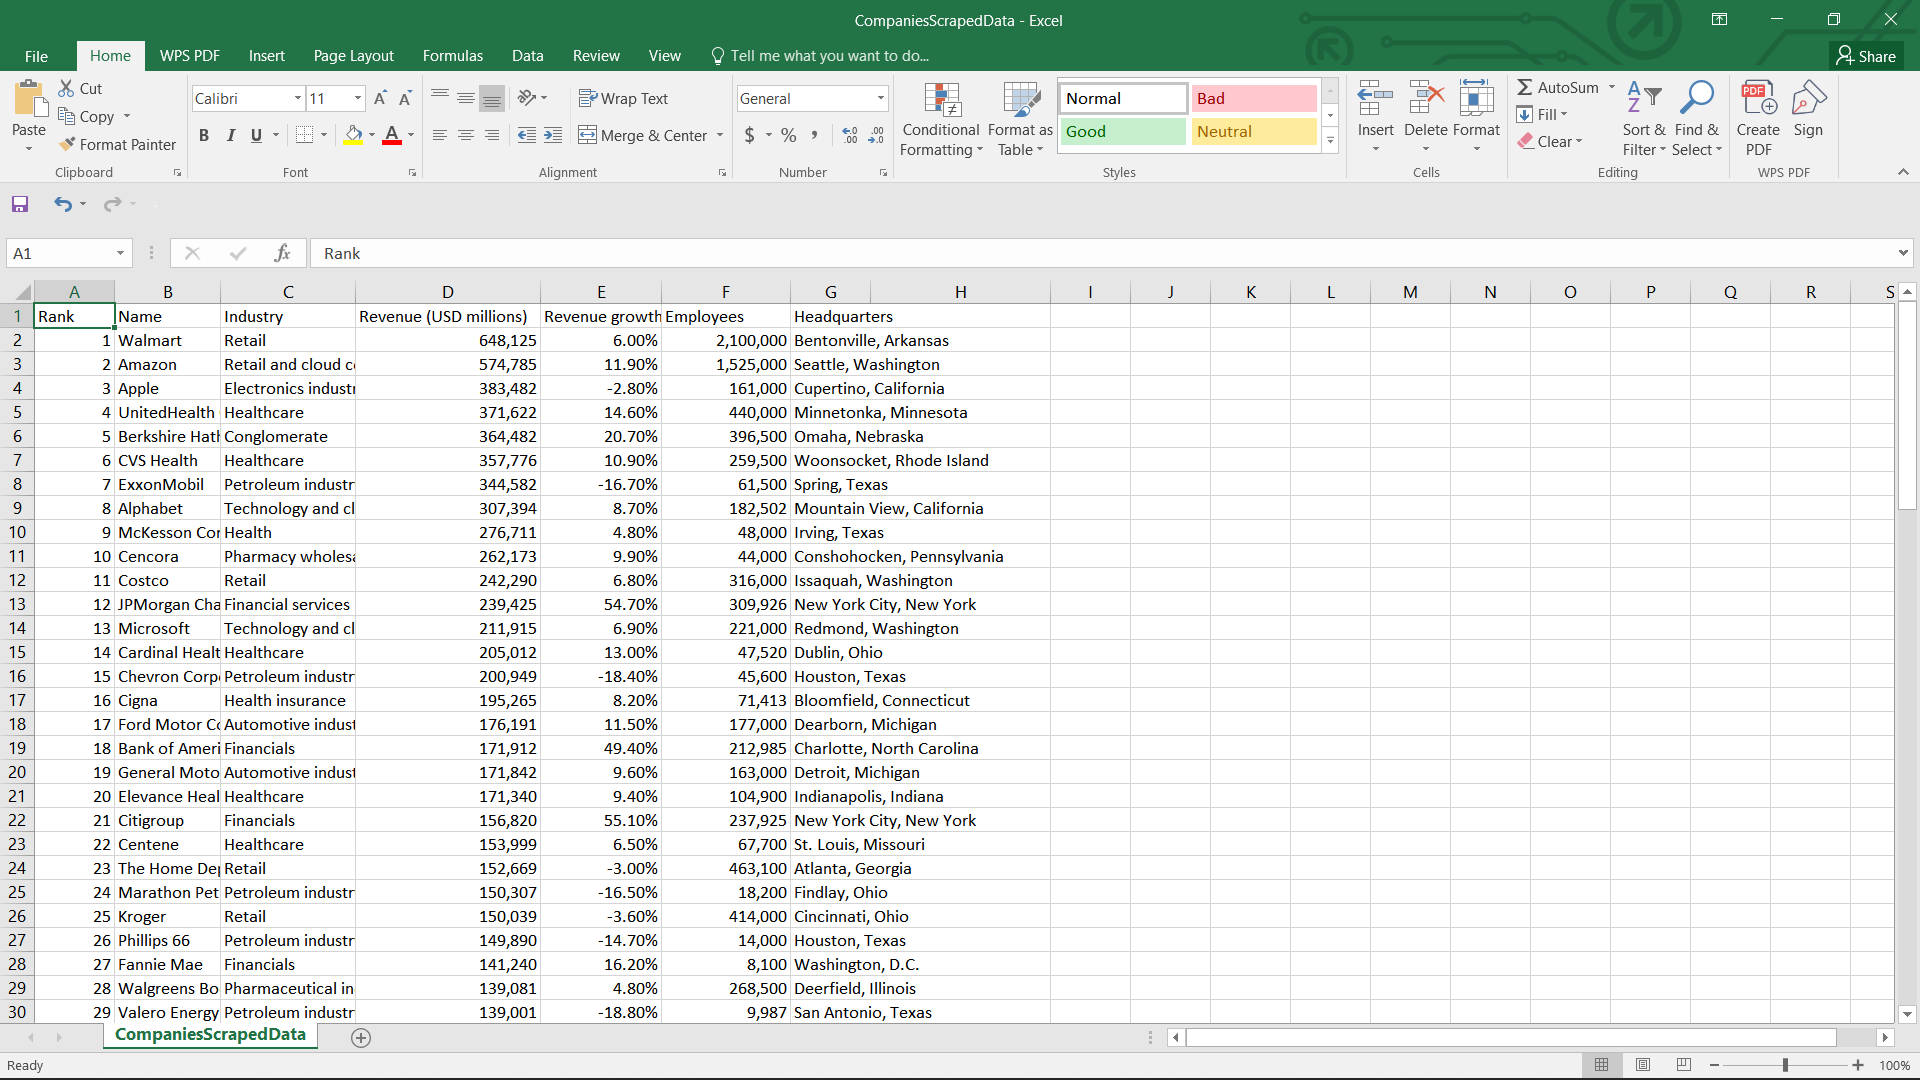1920x1080 pixels.
Task: Click the Share button
Action: coord(1866,56)
